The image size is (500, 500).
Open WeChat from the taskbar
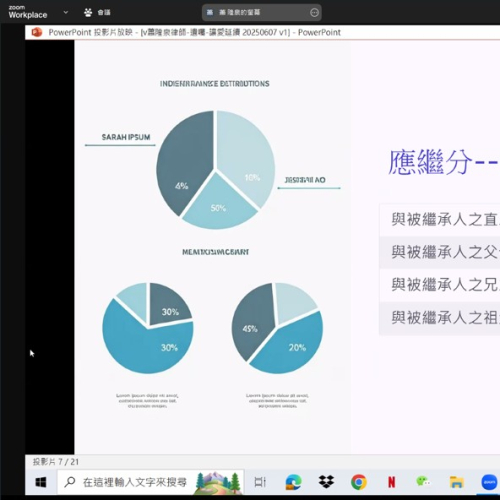tap(423, 481)
